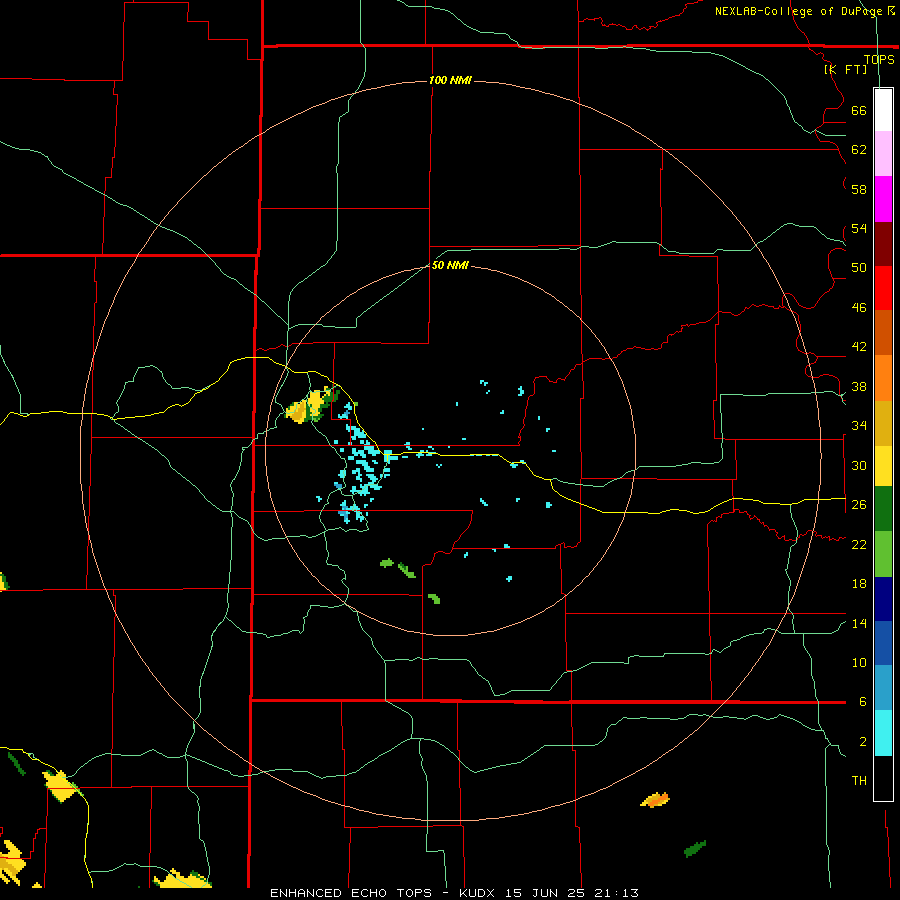The width and height of the screenshot is (900, 900).
Task: Click the medium blue 18 kft legend swatch
Action: pyautogui.click(x=883, y=643)
